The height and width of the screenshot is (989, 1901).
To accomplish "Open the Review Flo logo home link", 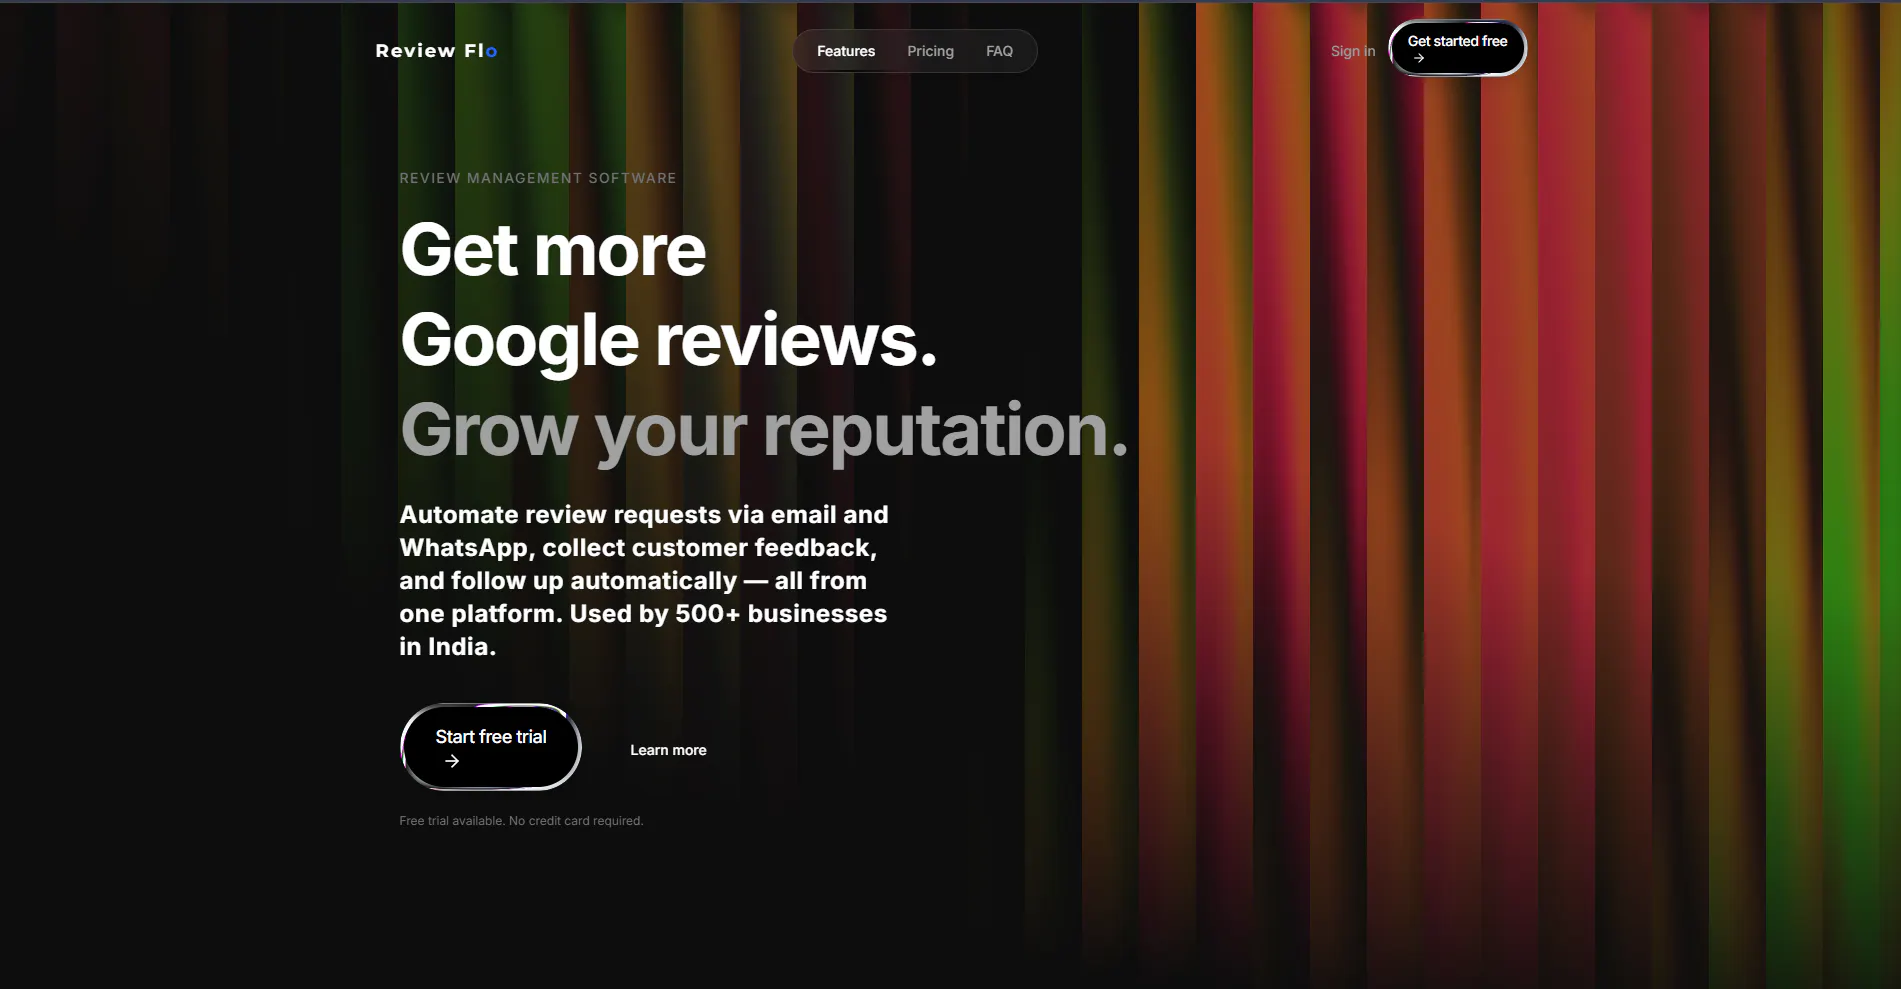I will 436,51.
